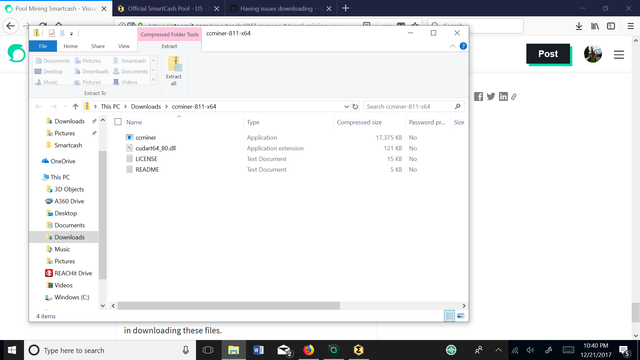Open the Steemit hamburger menu
The image size is (640, 360).
pos(619,55)
